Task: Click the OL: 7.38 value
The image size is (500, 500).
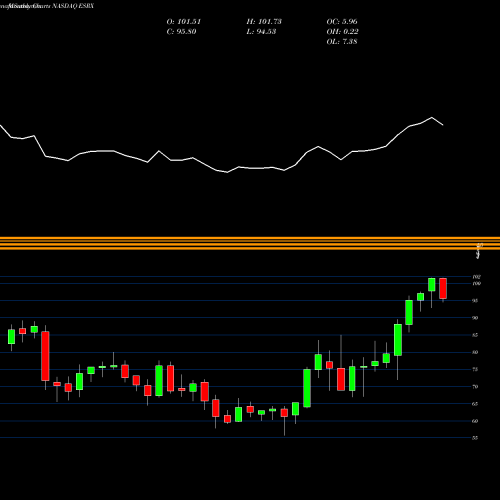Action: click(342, 42)
